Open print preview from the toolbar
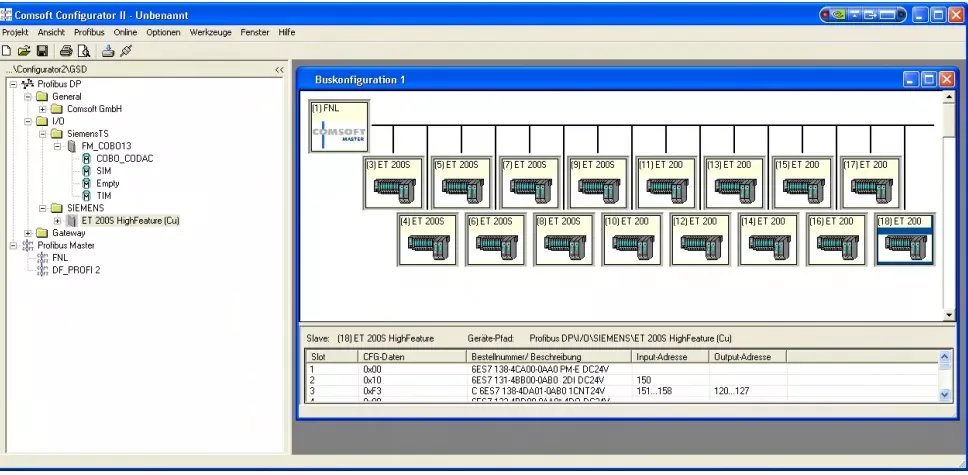Screen dimensions: 968x475 pos(83,51)
